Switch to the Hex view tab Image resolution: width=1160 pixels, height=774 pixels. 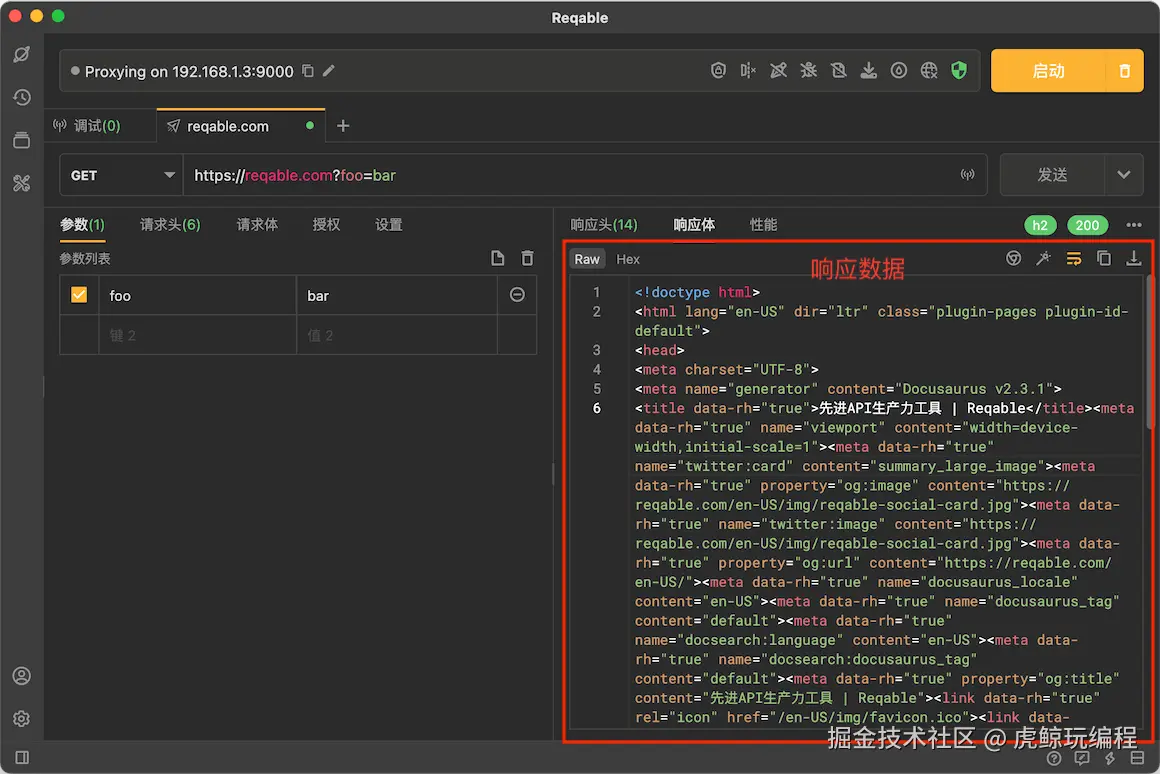pyautogui.click(x=627, y=258)
